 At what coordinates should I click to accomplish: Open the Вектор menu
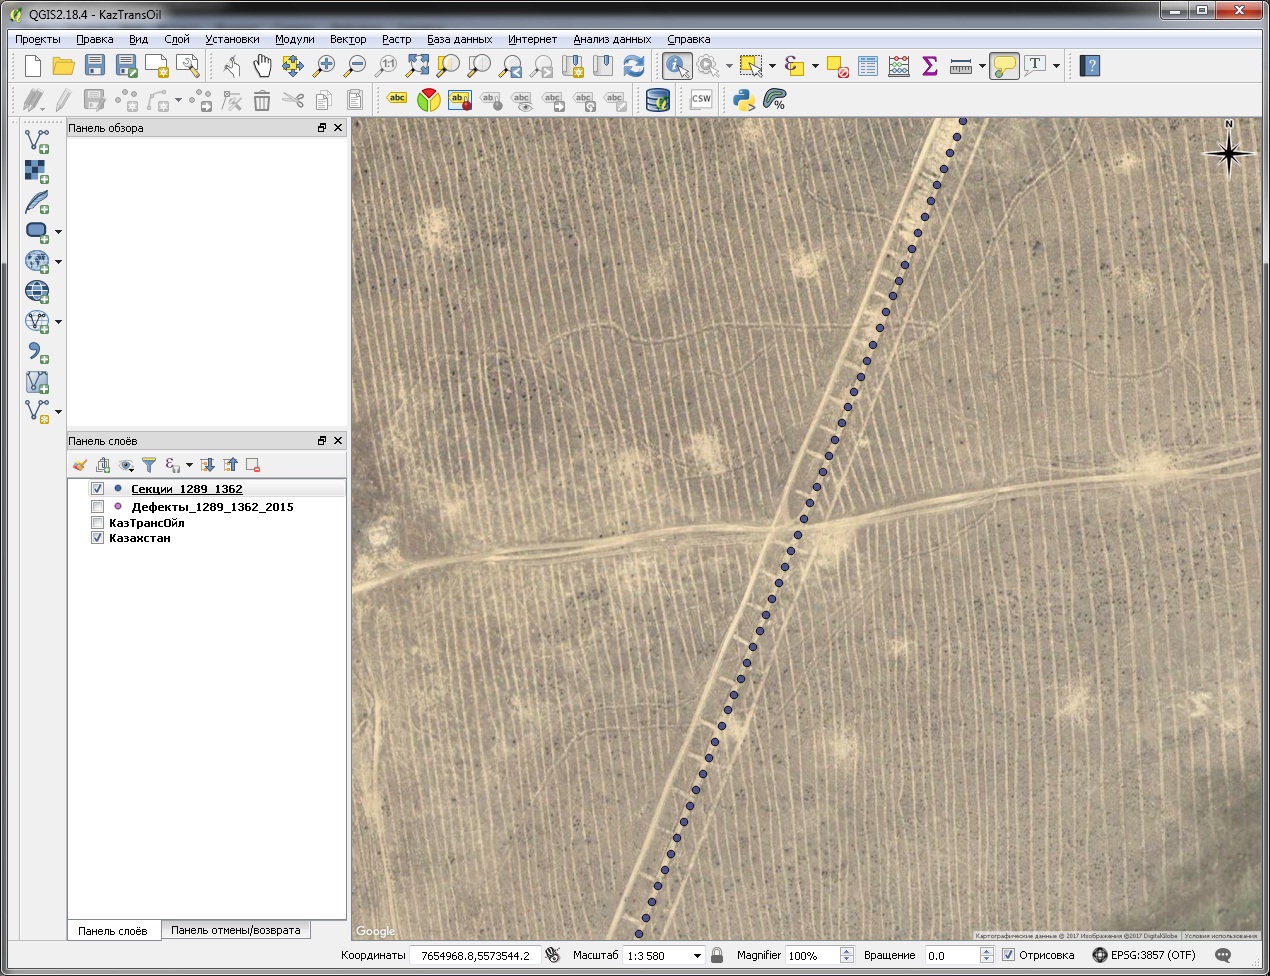click(347, 39)
